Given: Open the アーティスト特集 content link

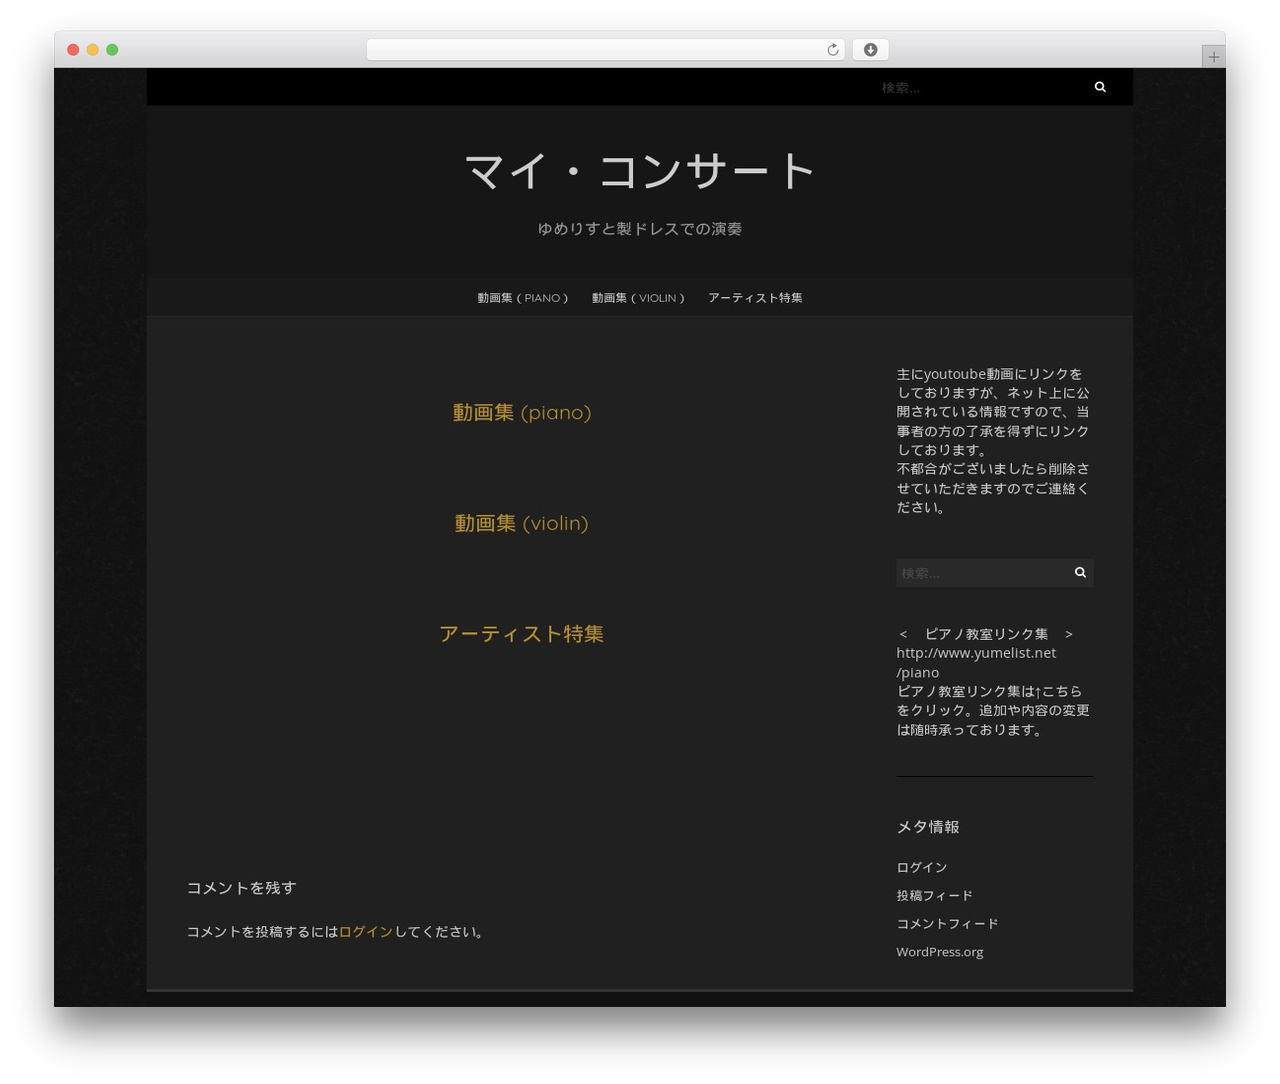Looking at the screenshot, I should click(x=522, y=634).
